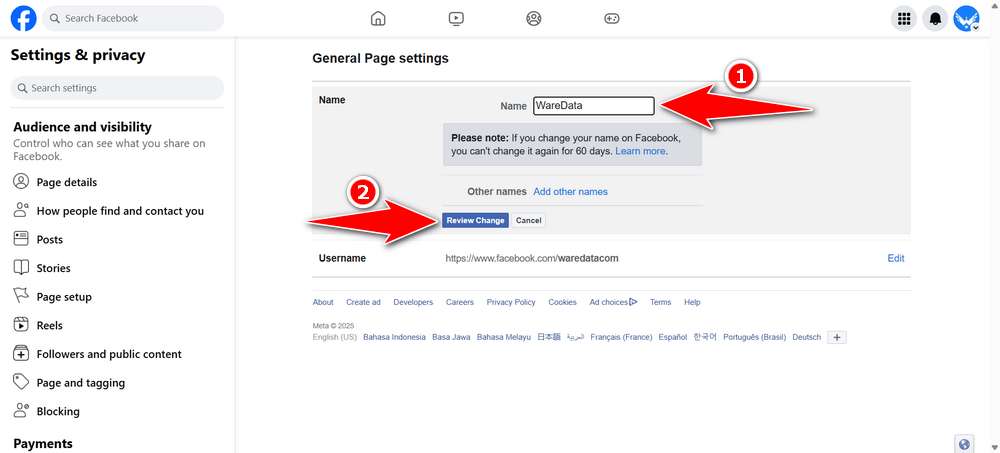Switch language to 日本語
The width and height of the screenshot is (1000, 453).
(548, 337)
